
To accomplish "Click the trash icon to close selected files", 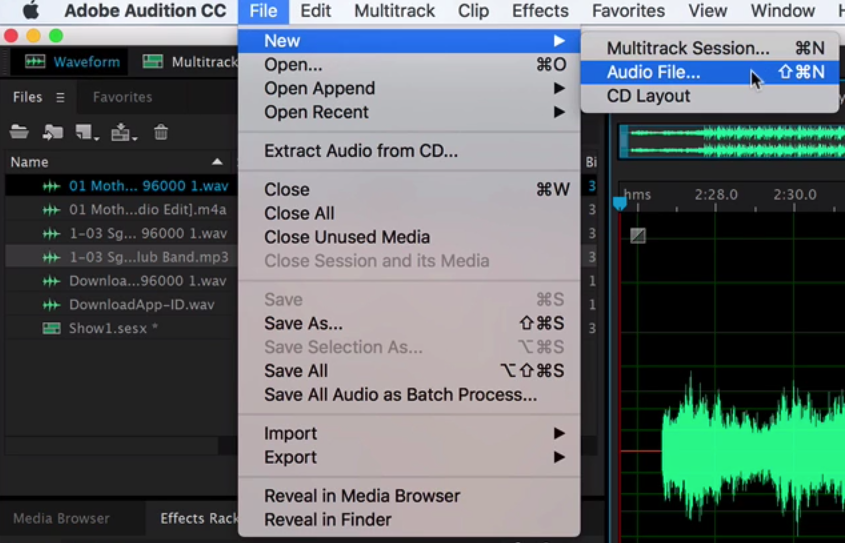I will (x=161, y=132).
